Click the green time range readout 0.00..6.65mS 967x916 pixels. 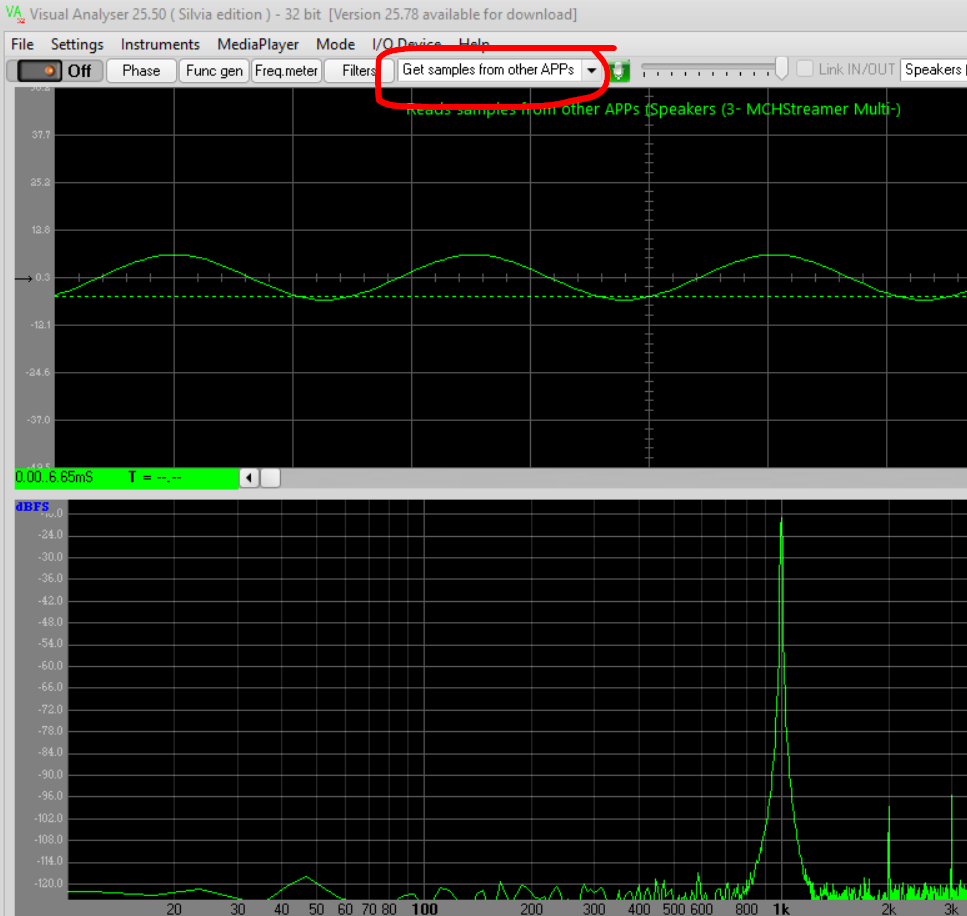[54, 478]
